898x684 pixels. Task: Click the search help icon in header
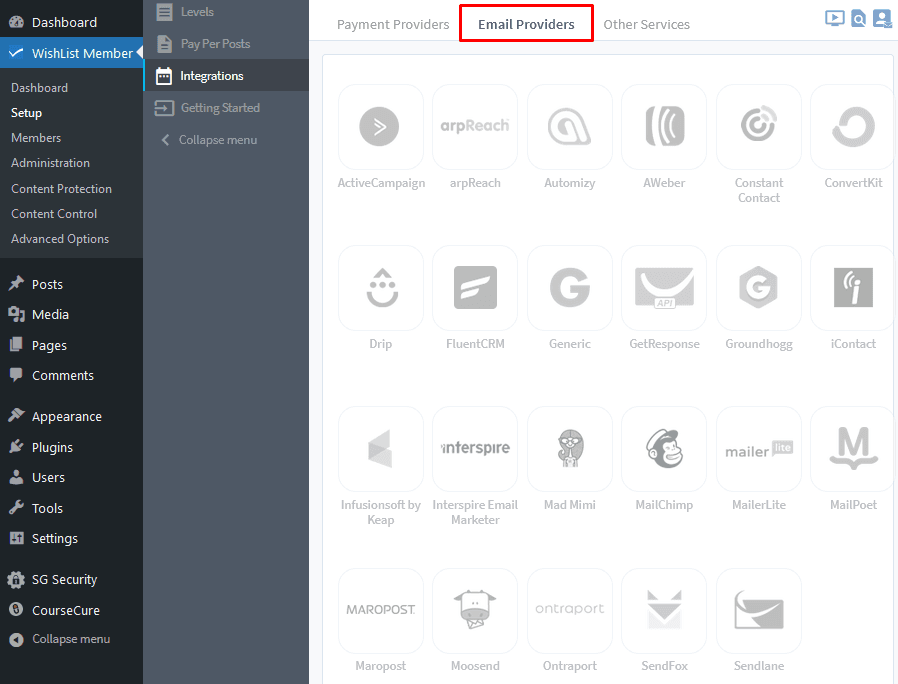coord(858,18)
